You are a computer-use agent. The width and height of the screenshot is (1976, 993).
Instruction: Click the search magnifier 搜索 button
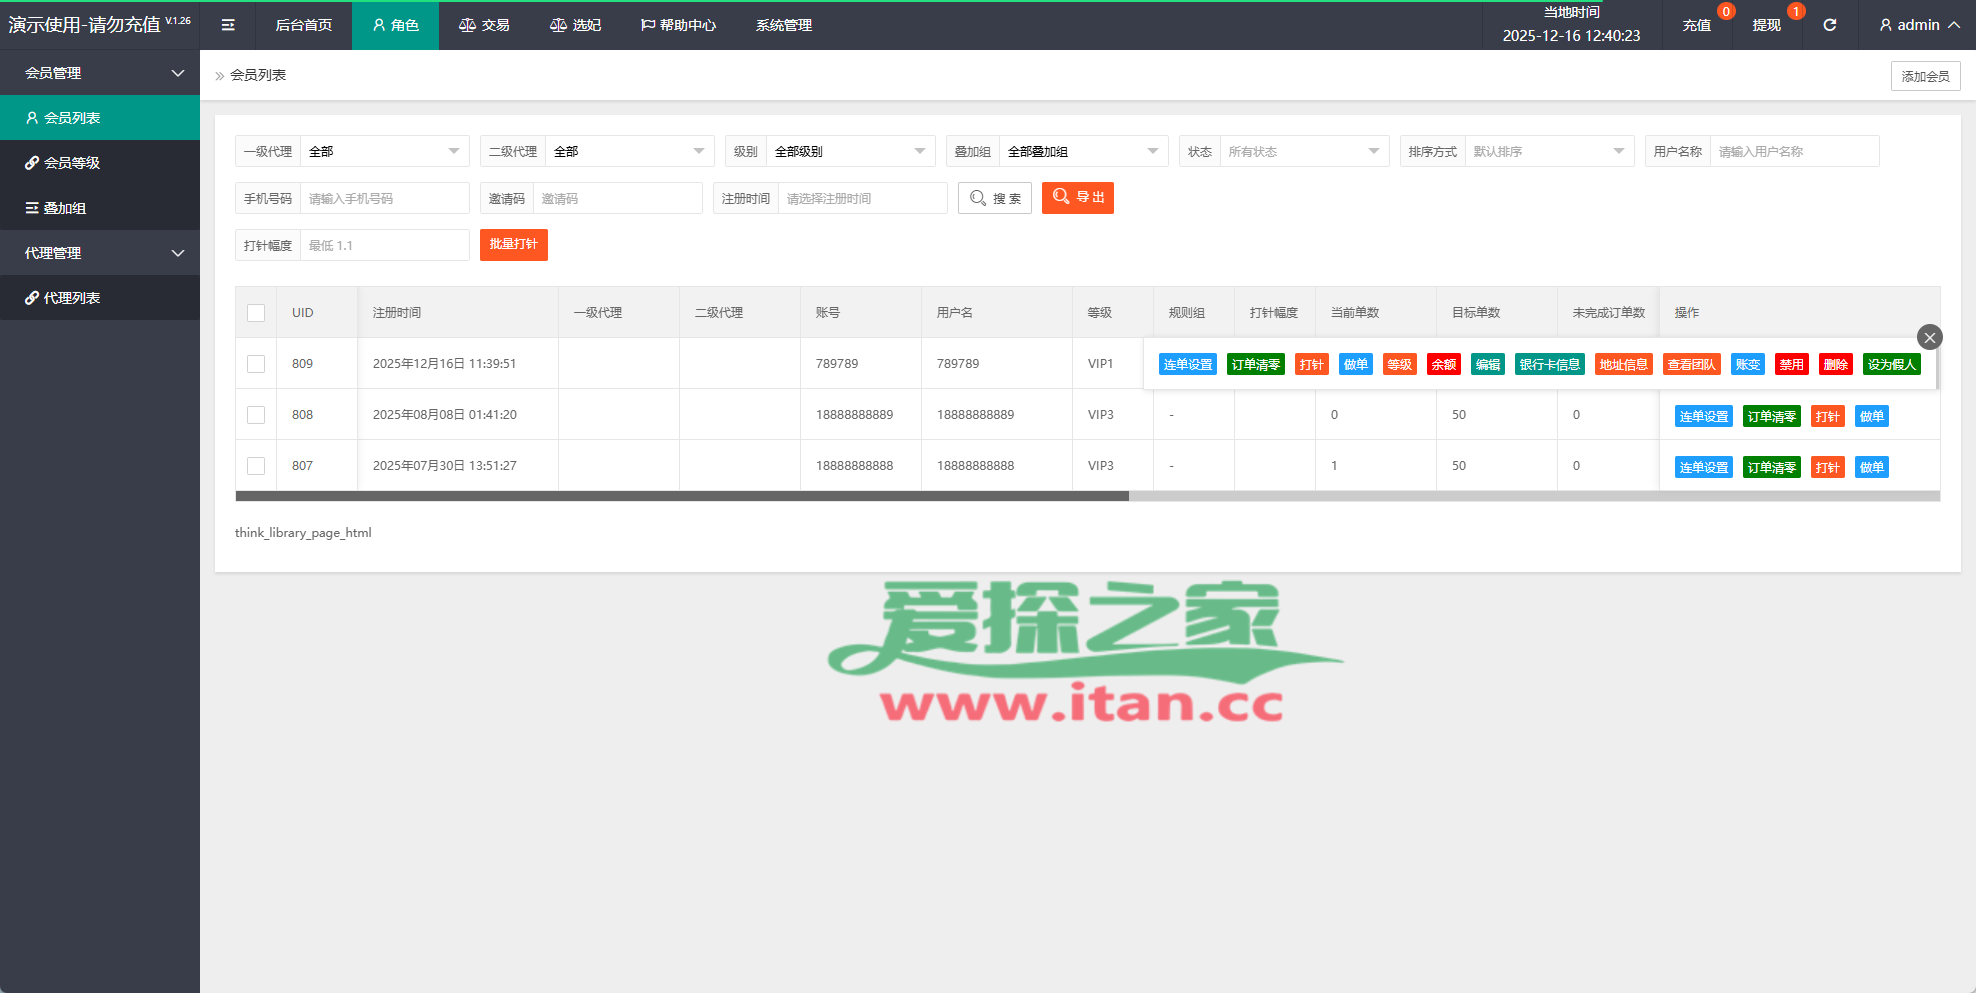point(995,198)
